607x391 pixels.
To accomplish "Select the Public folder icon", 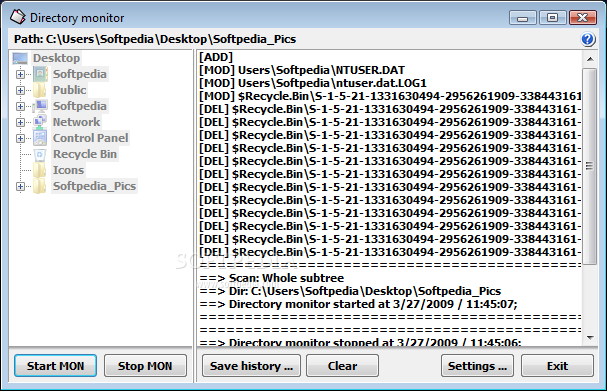I will pyautogui.click(x=40, y=90).
